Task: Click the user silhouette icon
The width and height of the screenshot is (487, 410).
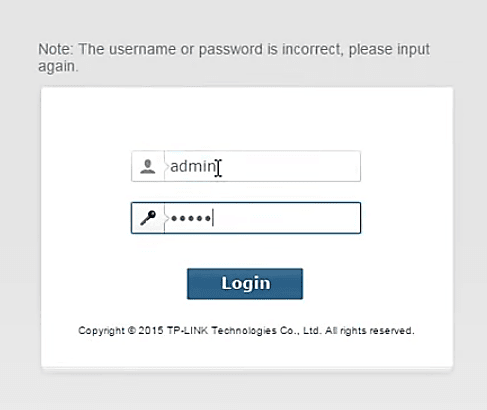Action: pos(148,166)
